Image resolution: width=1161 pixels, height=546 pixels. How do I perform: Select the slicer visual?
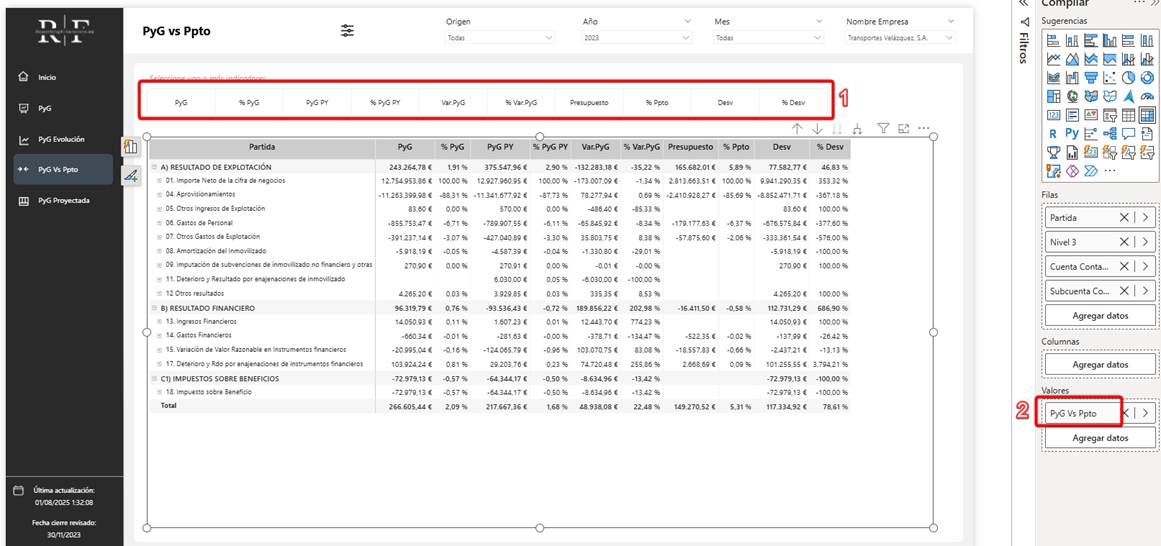[x=1109, y=115]
